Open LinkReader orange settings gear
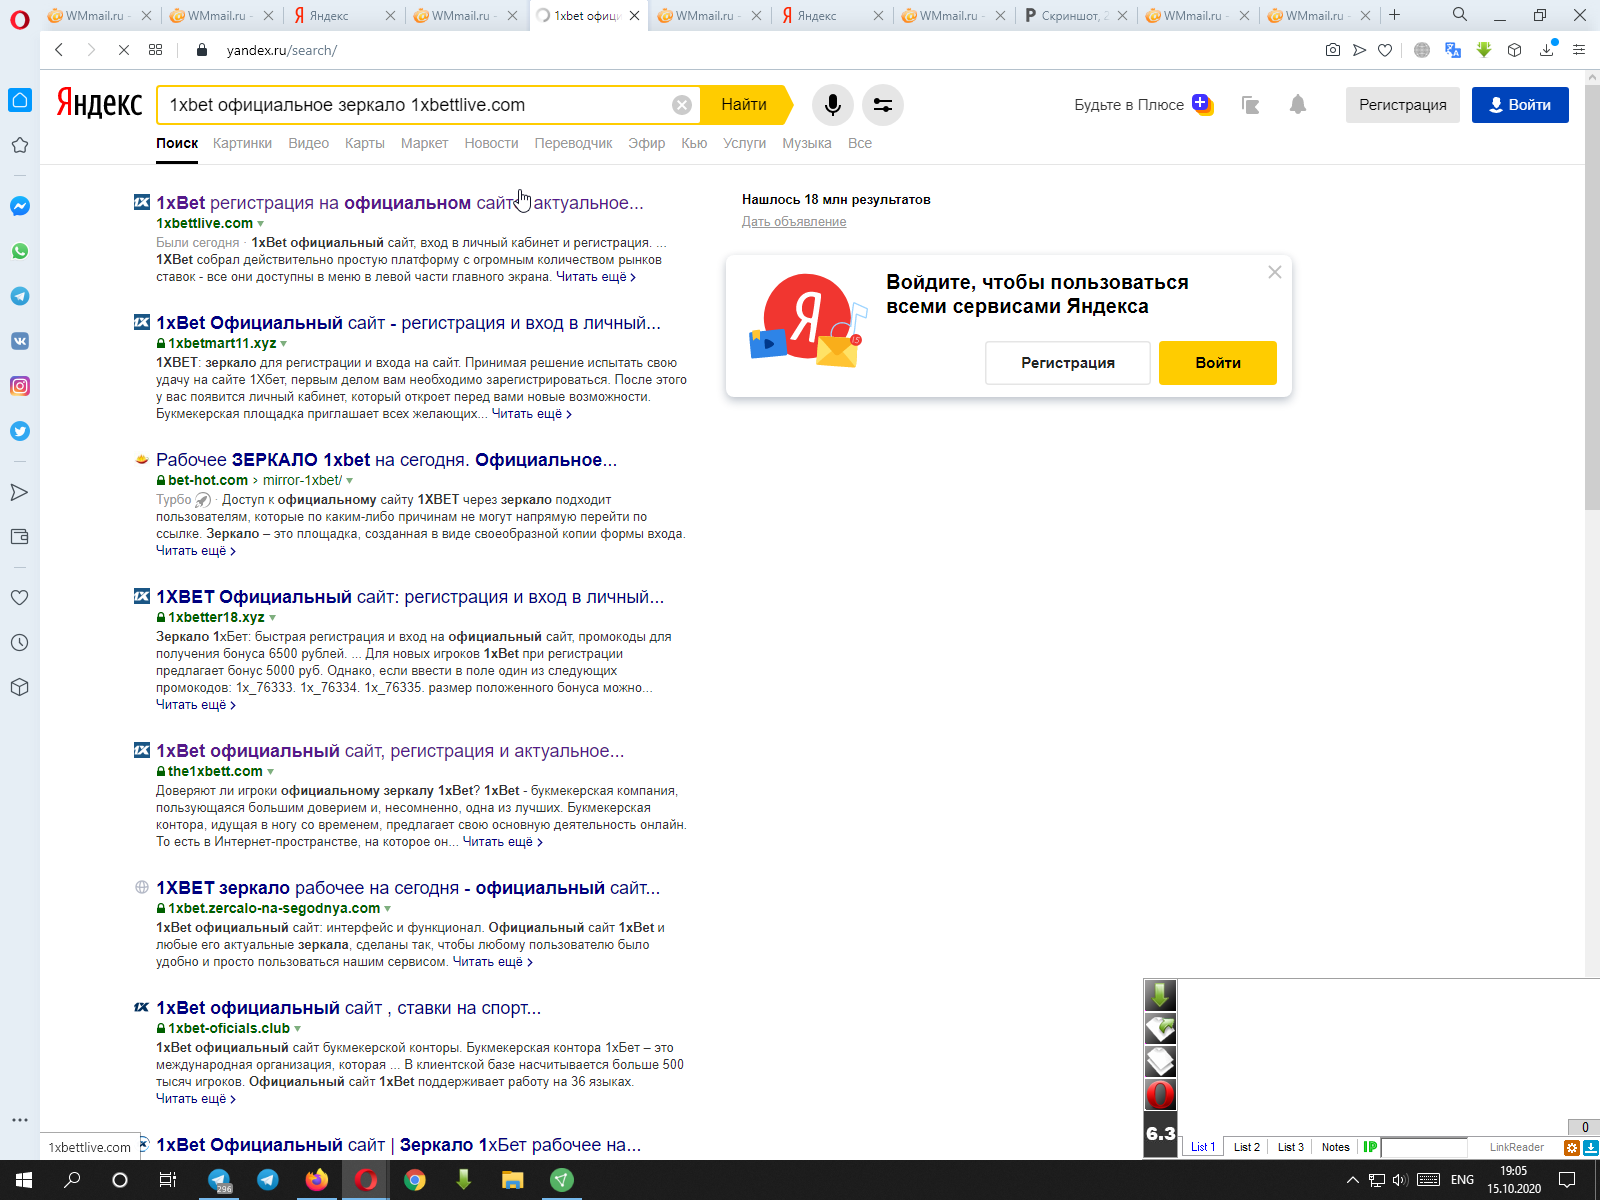The width and height of the screenshot is (1600, 1200). (x=1572, y=1148)
